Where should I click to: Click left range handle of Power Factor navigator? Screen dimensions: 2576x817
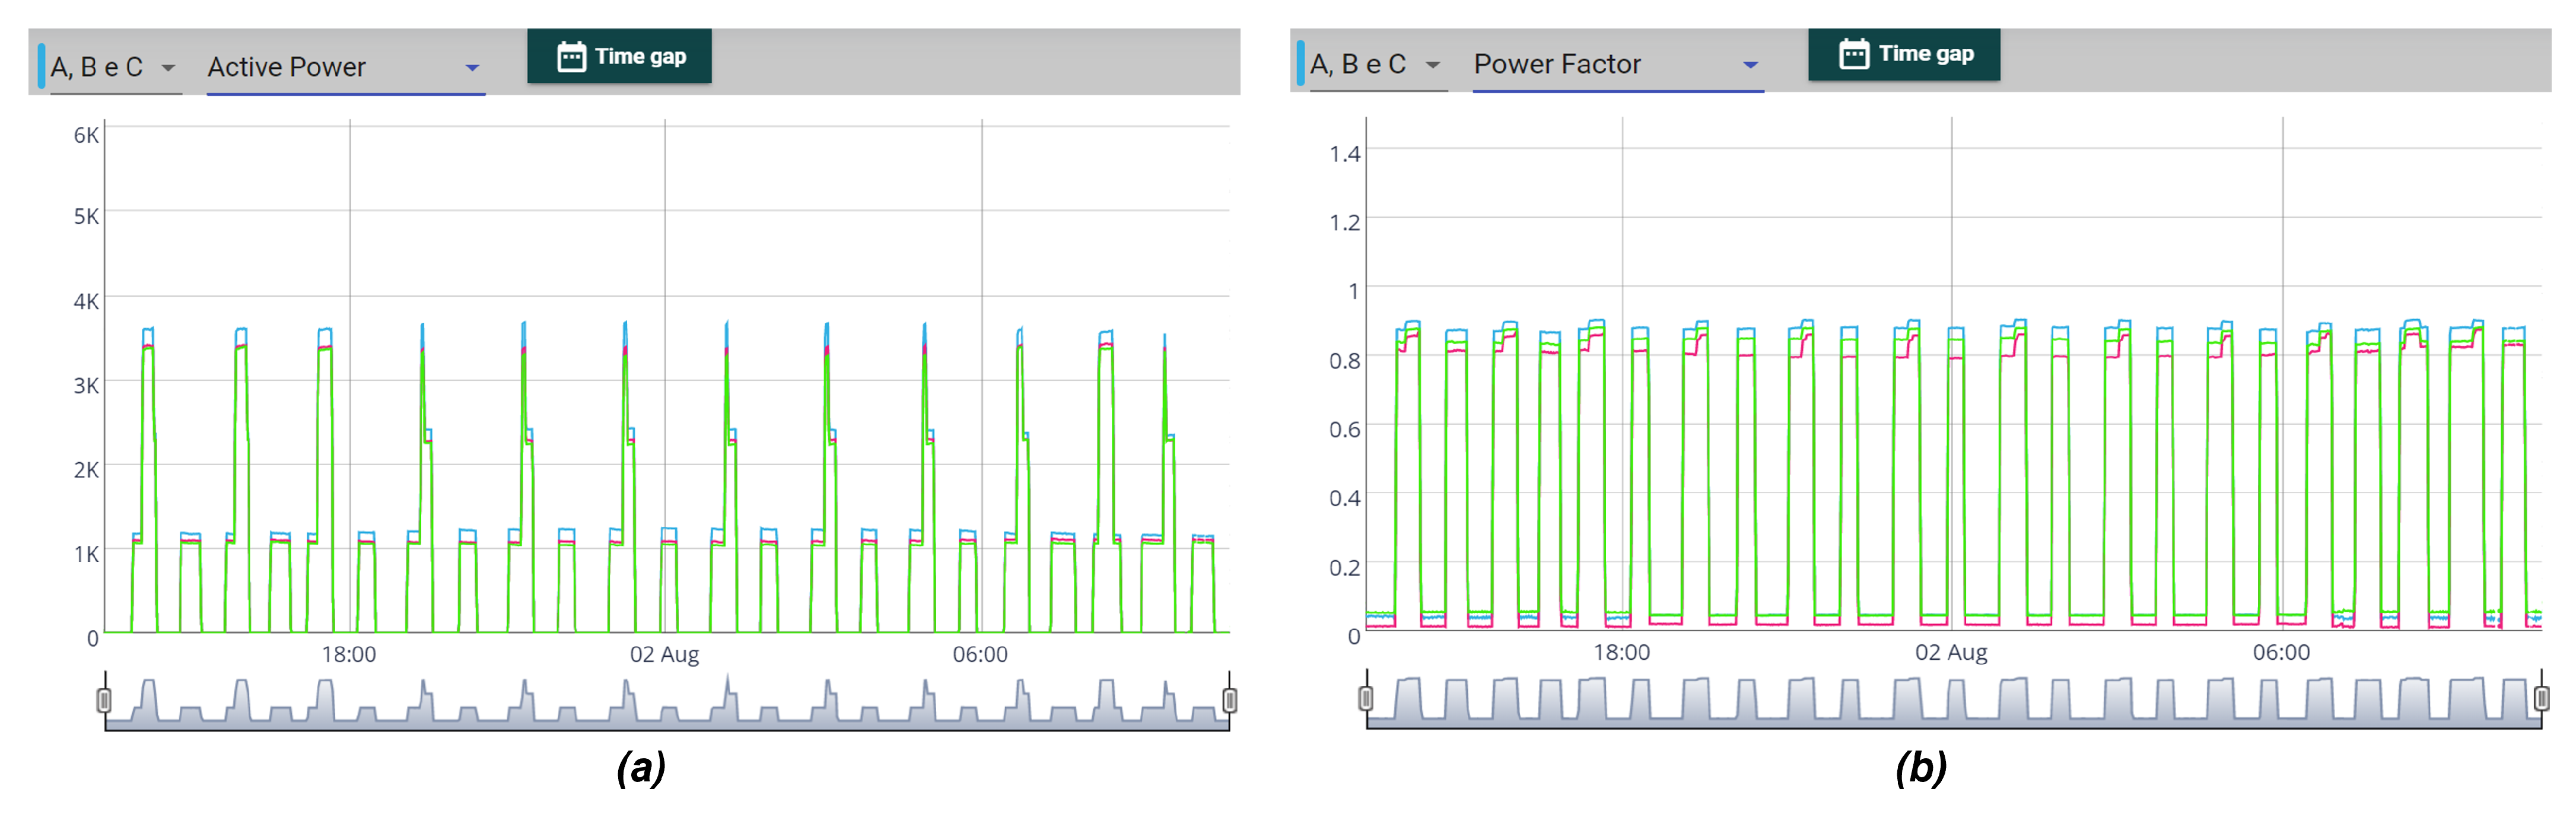[1366, 698]
